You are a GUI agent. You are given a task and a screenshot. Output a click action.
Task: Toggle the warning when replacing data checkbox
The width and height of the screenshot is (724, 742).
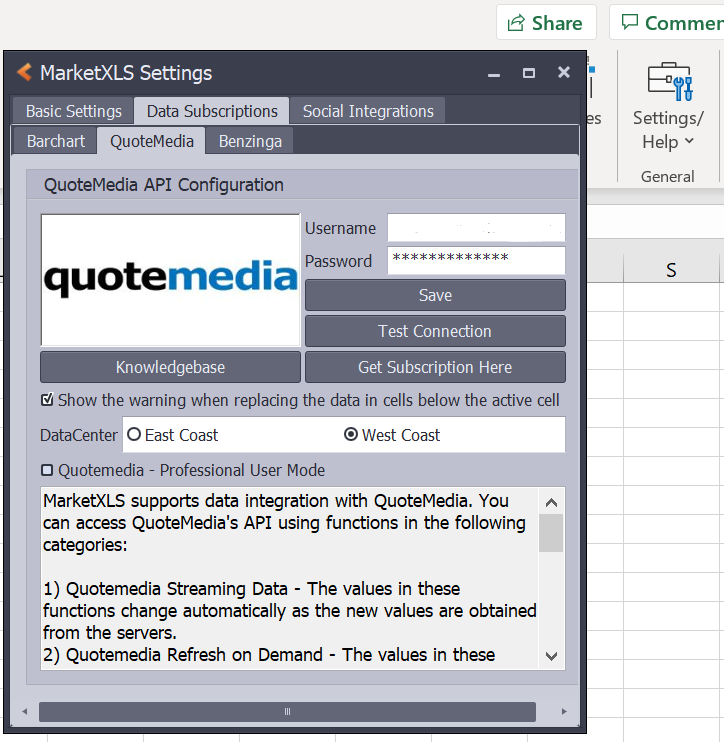[x=47, y=400]
